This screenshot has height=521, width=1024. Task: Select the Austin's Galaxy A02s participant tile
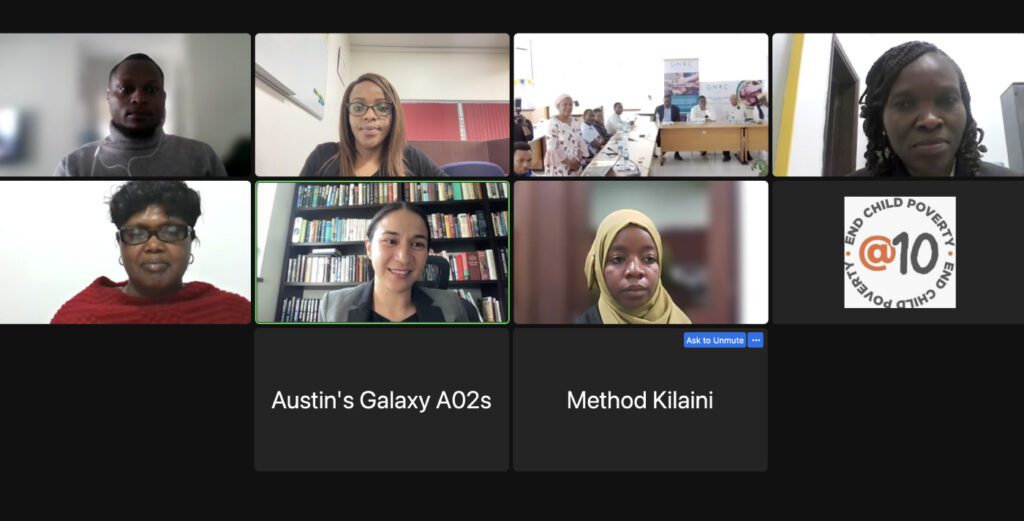click(x=381, y=400)
